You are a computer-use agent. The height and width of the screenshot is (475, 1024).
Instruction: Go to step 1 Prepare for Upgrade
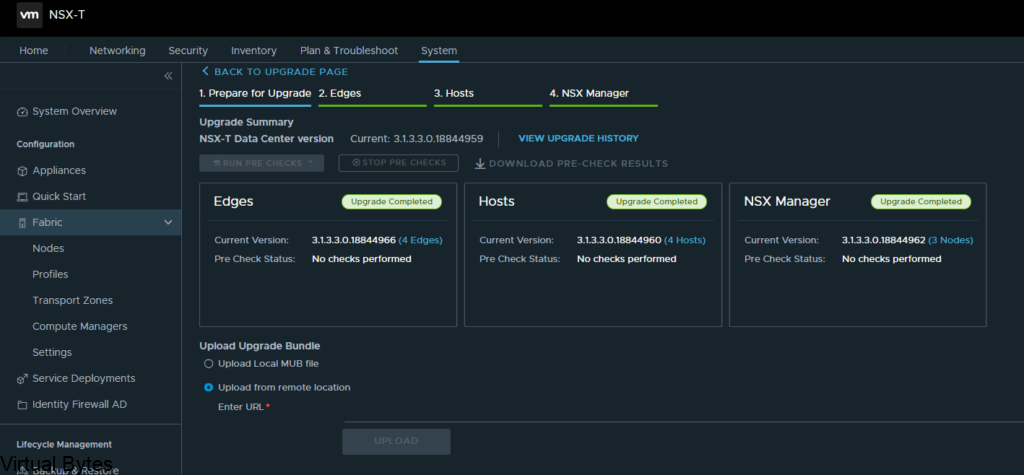(255, 93)
